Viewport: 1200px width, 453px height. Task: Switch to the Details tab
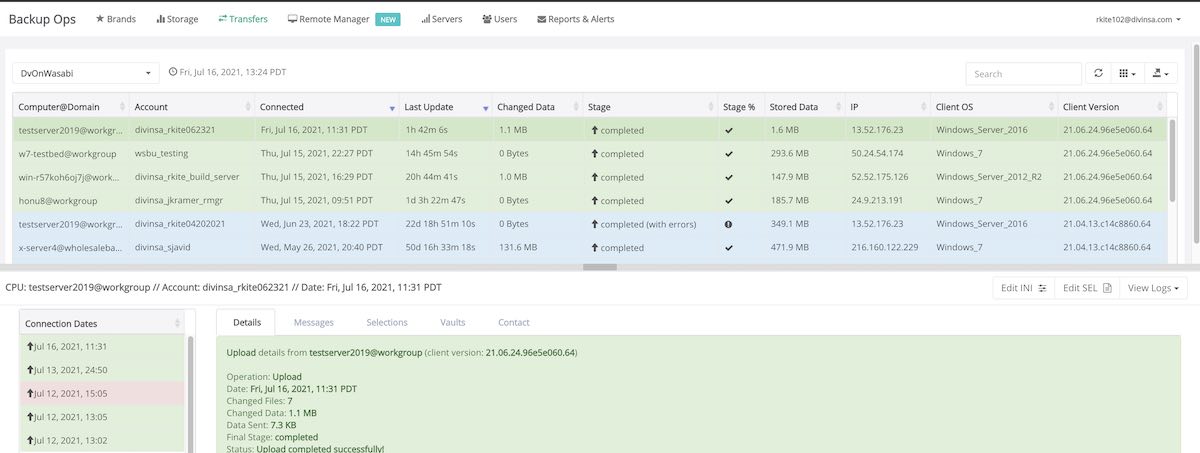247,322
